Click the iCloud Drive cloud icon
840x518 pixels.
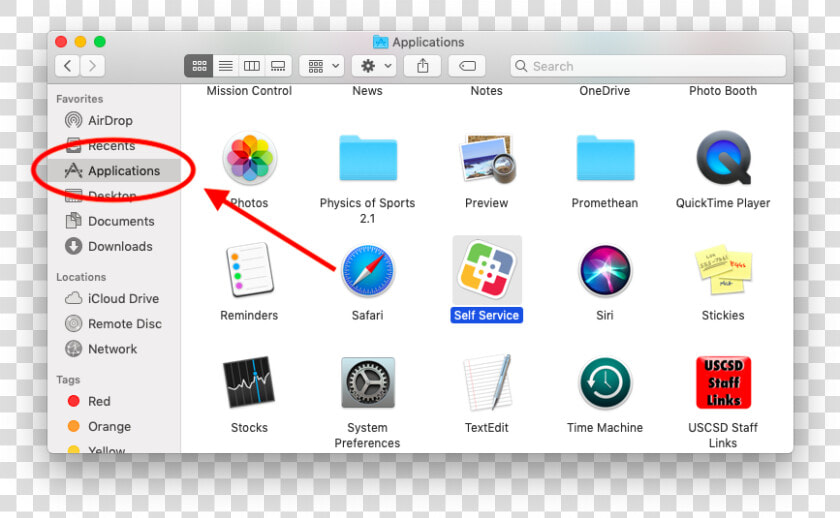73,298
